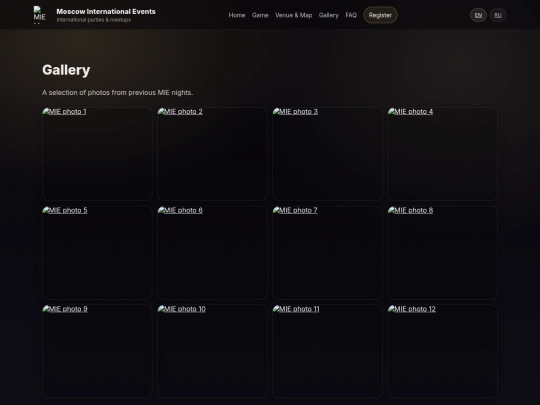Open MIE photo 3 thumbnail

pos(328,154)
